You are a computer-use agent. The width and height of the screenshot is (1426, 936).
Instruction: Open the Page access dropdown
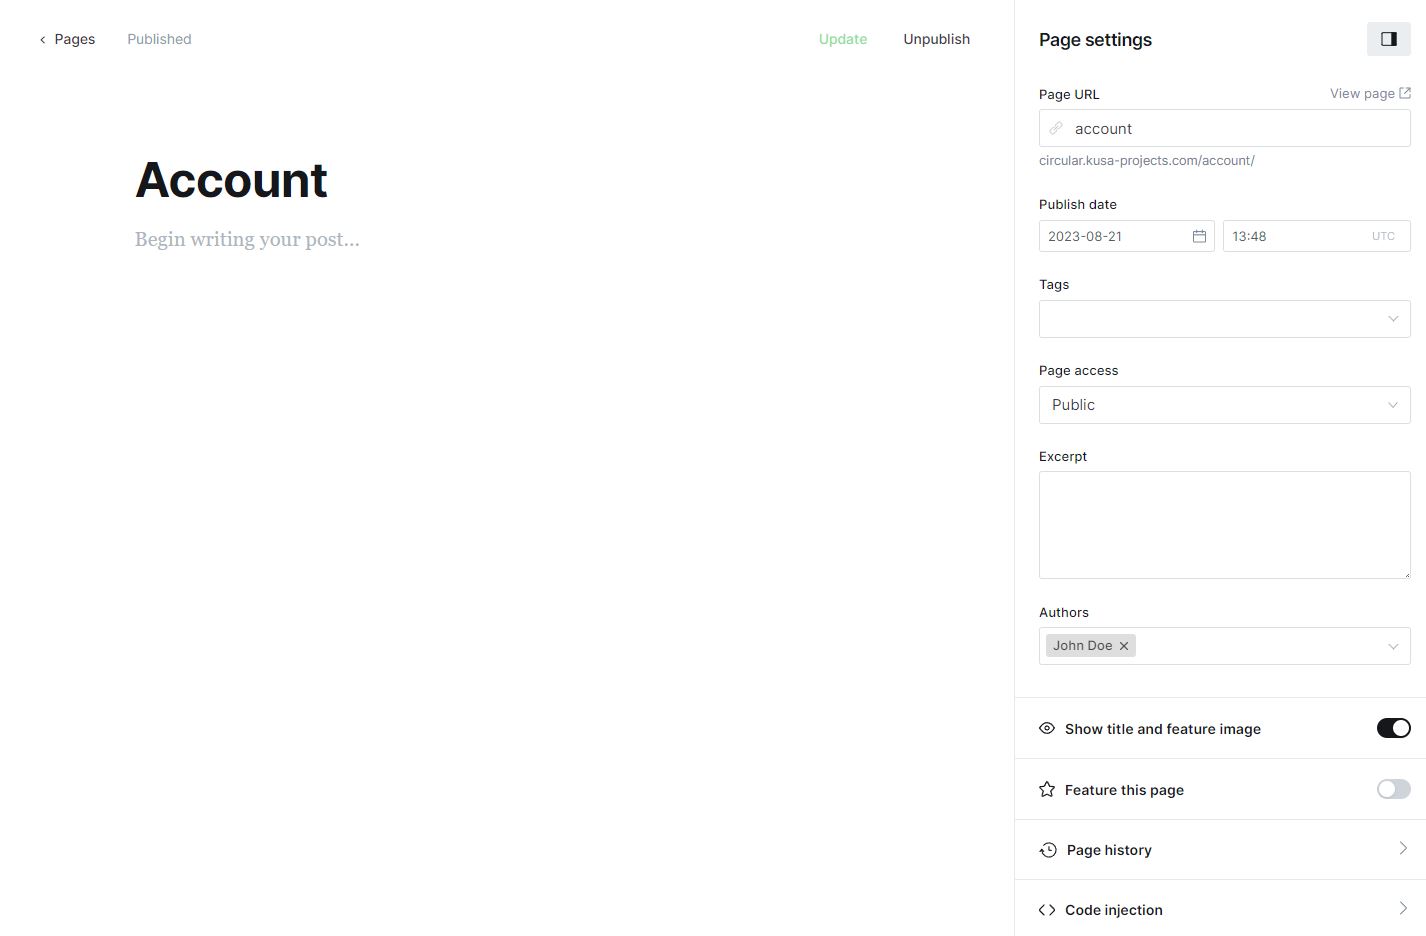[x=1393, y=405]
